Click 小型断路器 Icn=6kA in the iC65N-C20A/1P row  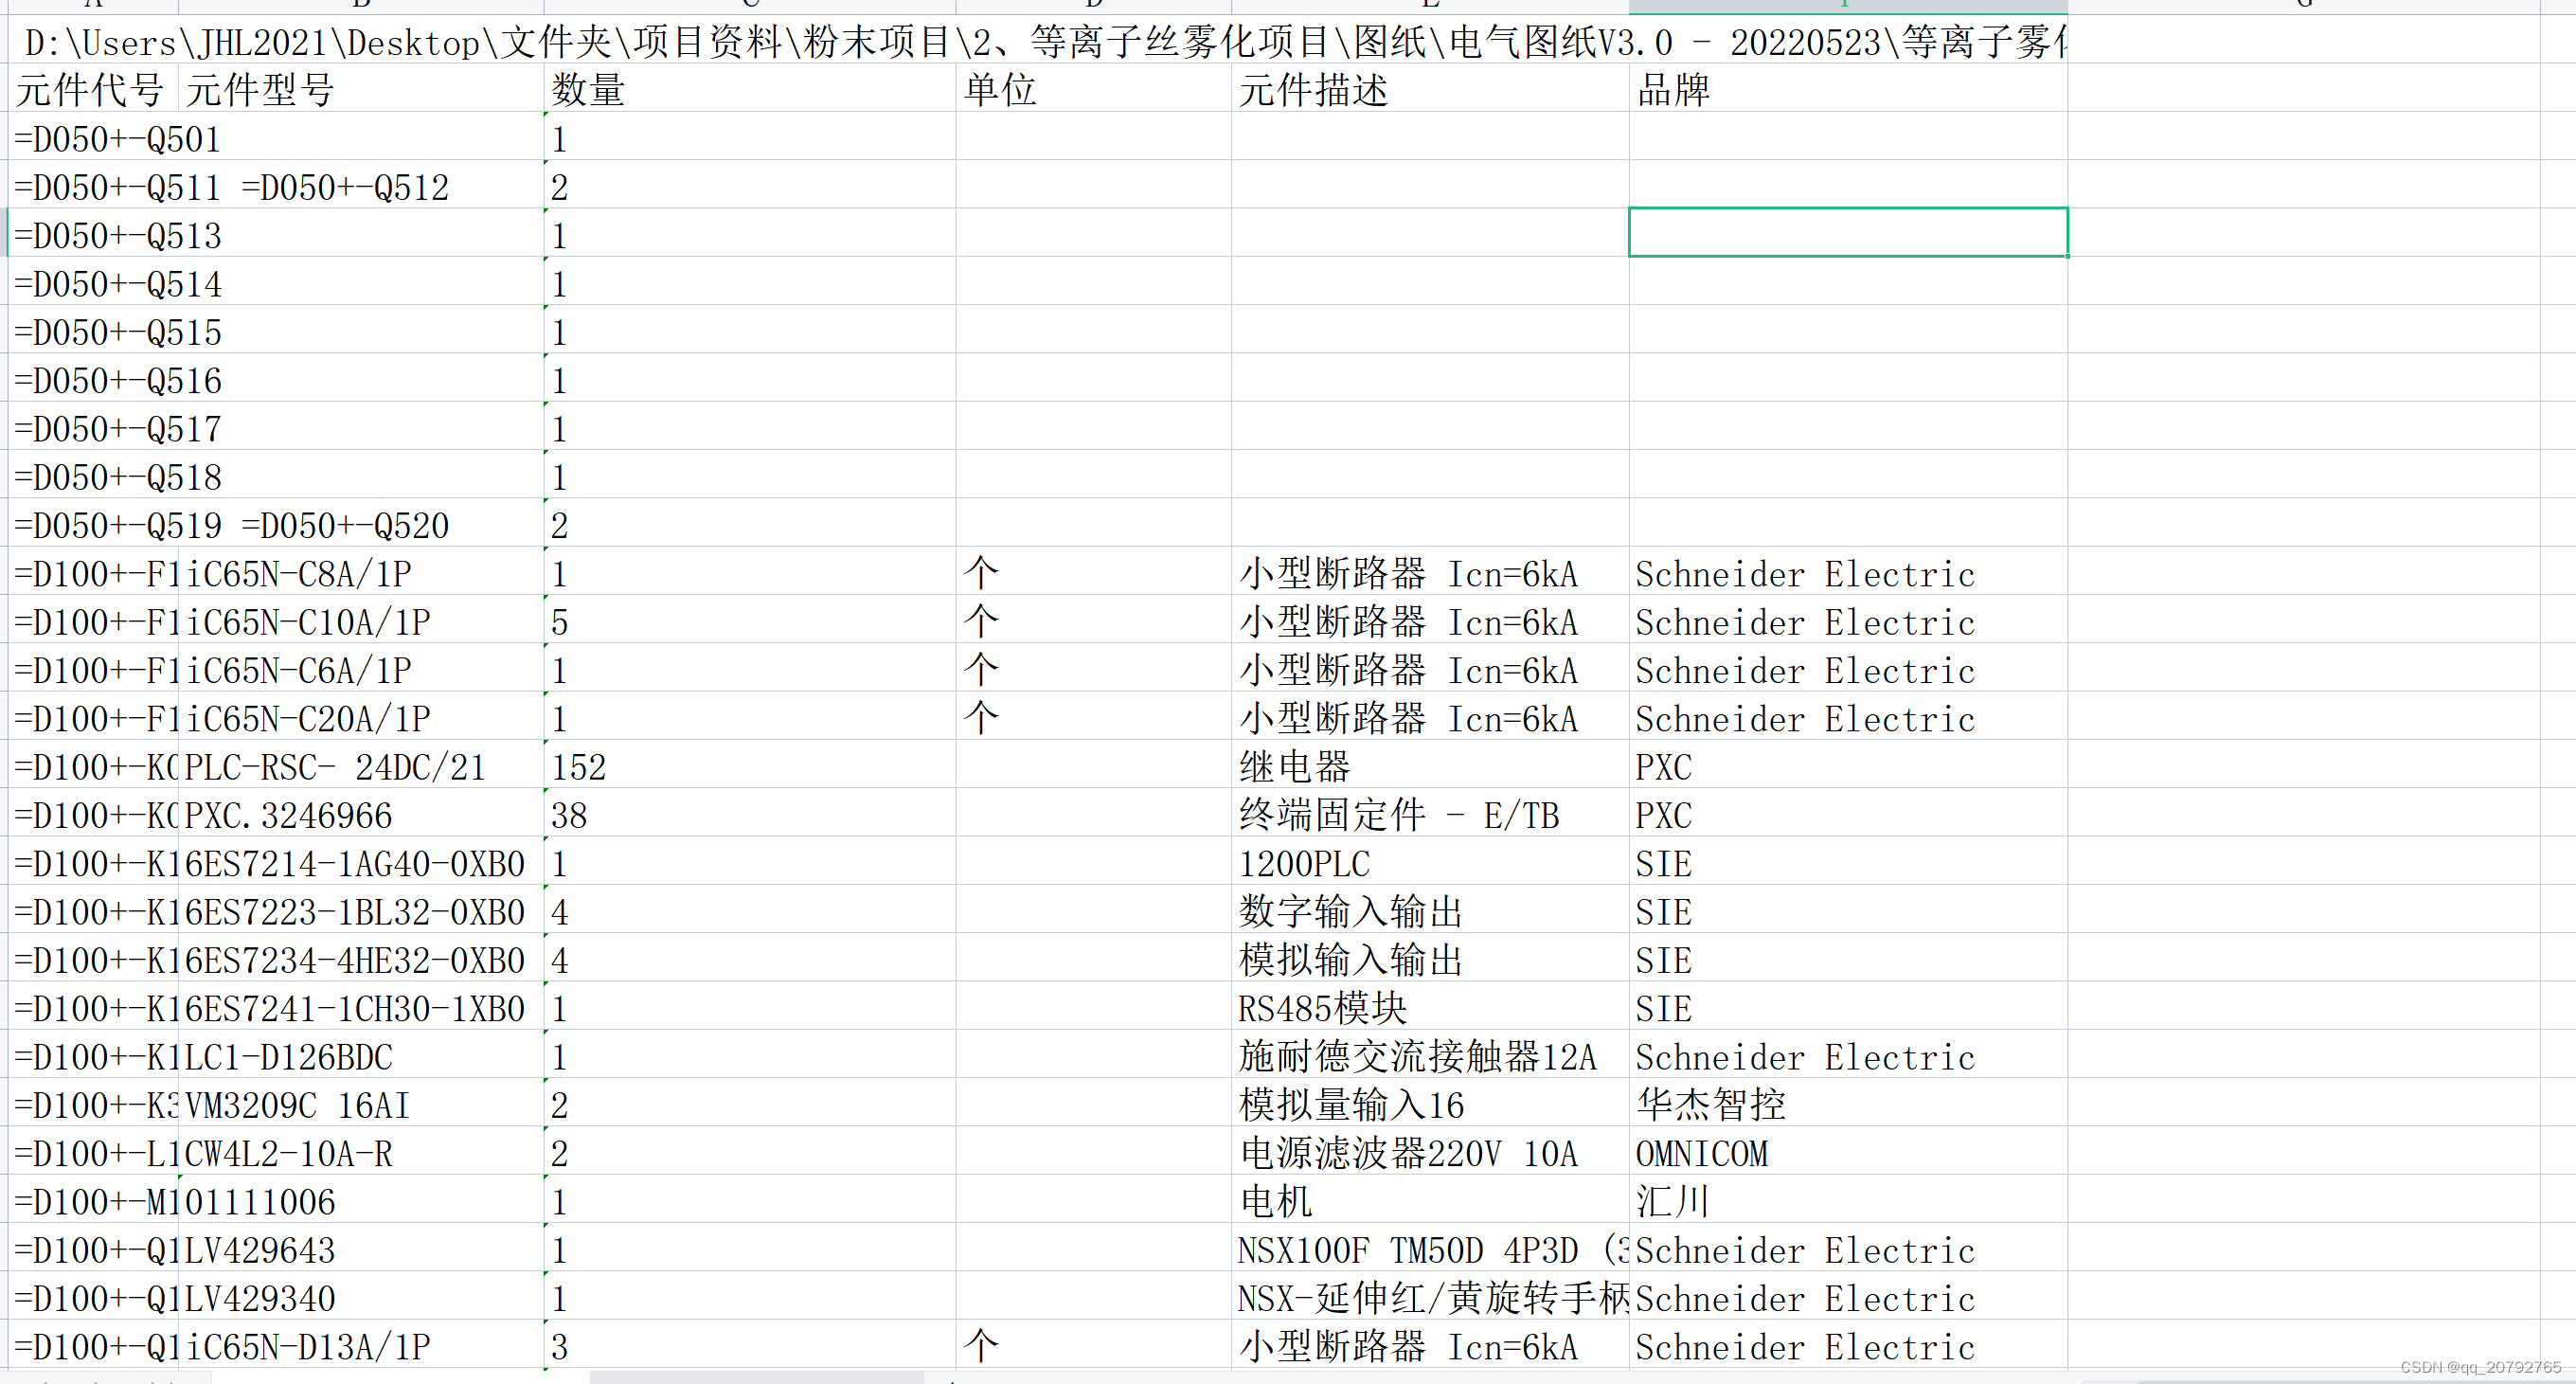[x=1430, y=716]
